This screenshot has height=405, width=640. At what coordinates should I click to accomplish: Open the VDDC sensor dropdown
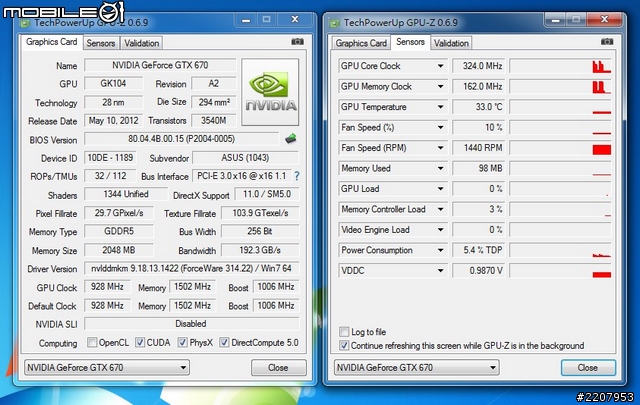tap(440, 270)
